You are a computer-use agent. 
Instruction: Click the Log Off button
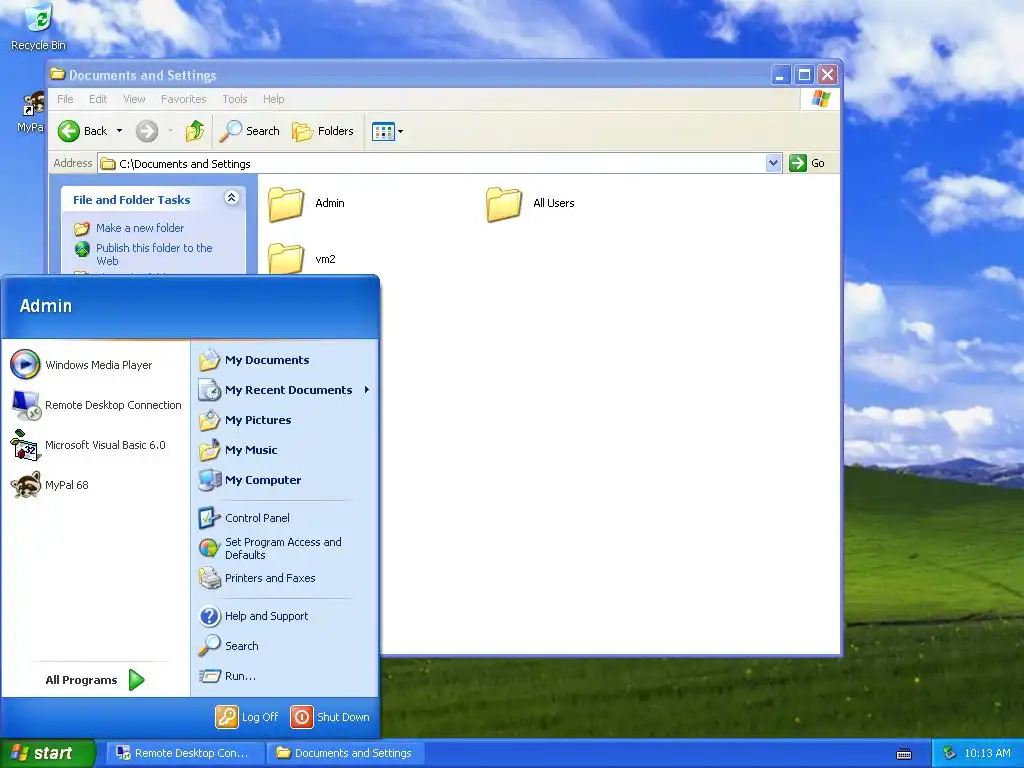247,717
